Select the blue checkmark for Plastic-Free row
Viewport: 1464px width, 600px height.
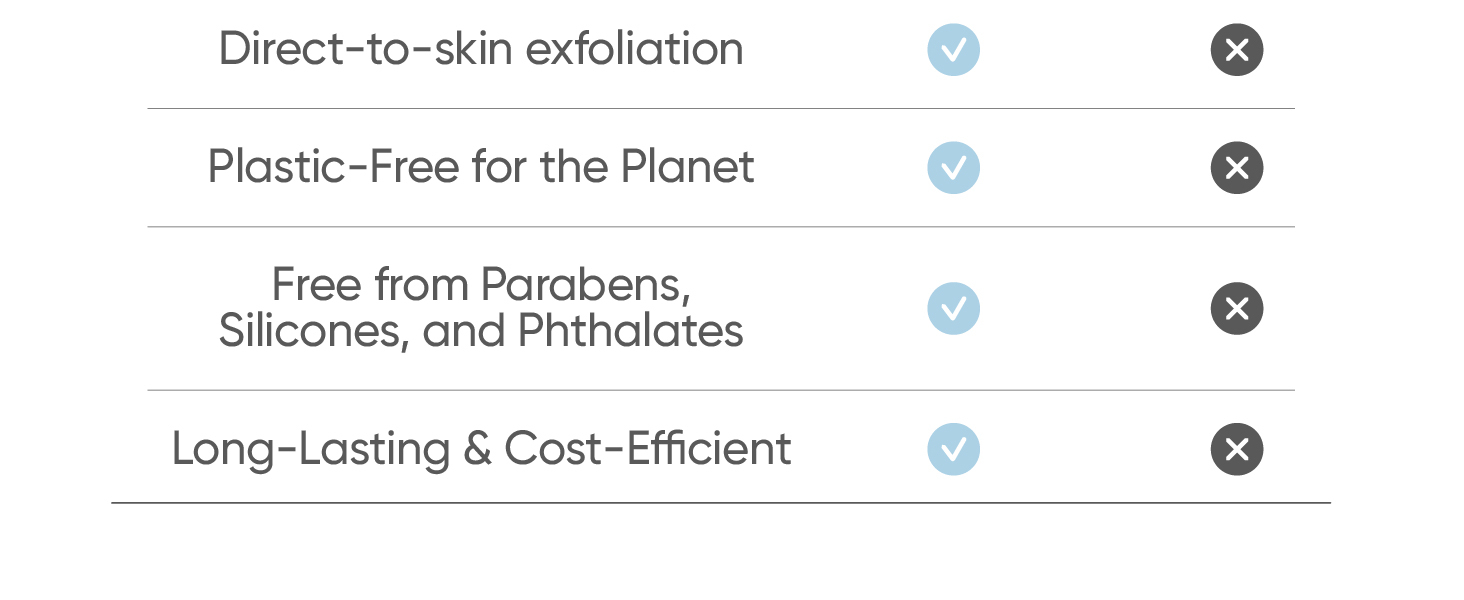[x=953, y=168]
